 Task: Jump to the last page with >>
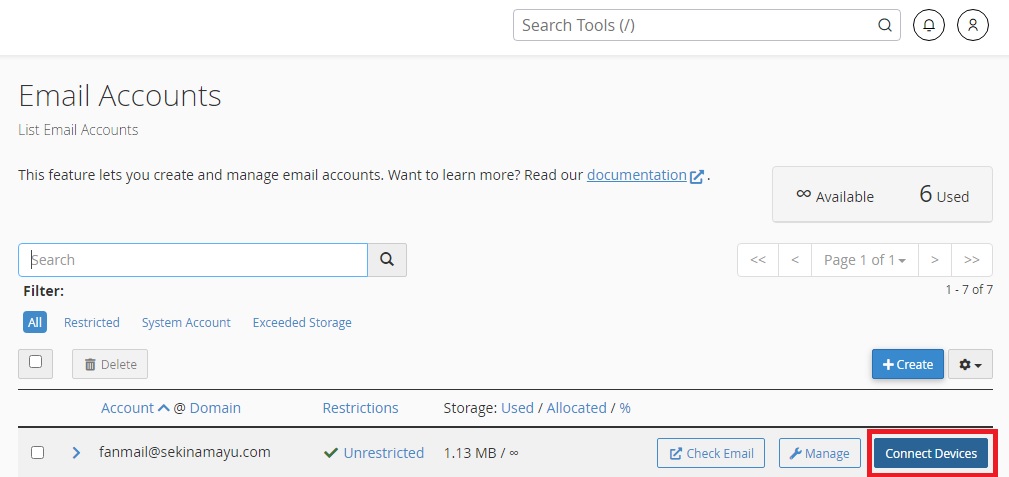972,260
